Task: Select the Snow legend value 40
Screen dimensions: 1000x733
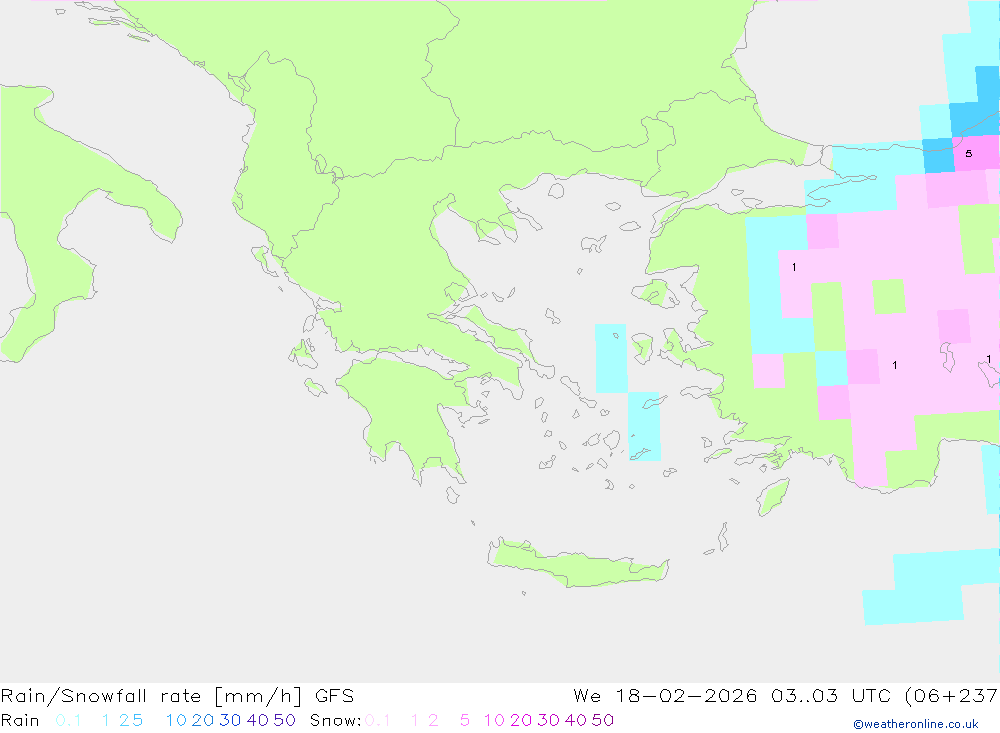Action: [576, 720]
